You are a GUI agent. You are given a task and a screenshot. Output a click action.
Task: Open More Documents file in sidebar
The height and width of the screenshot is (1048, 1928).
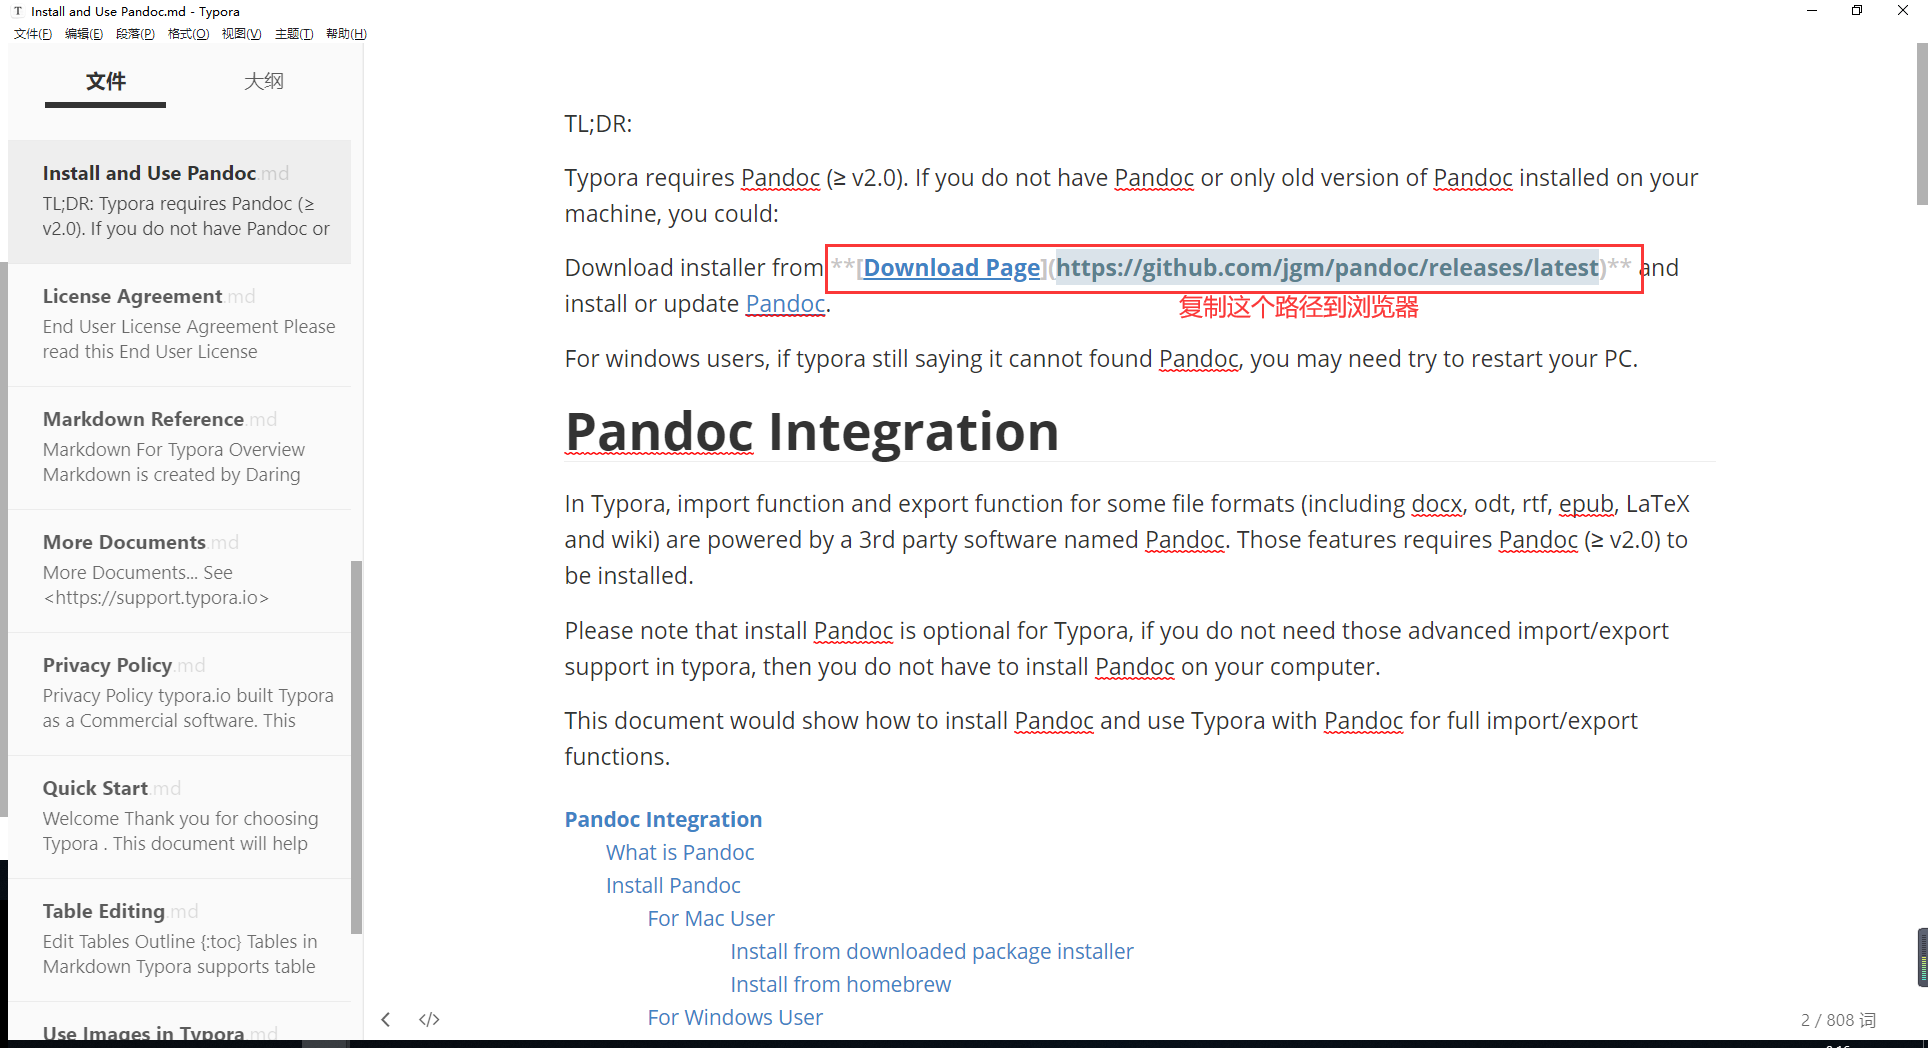pos(180,570)
